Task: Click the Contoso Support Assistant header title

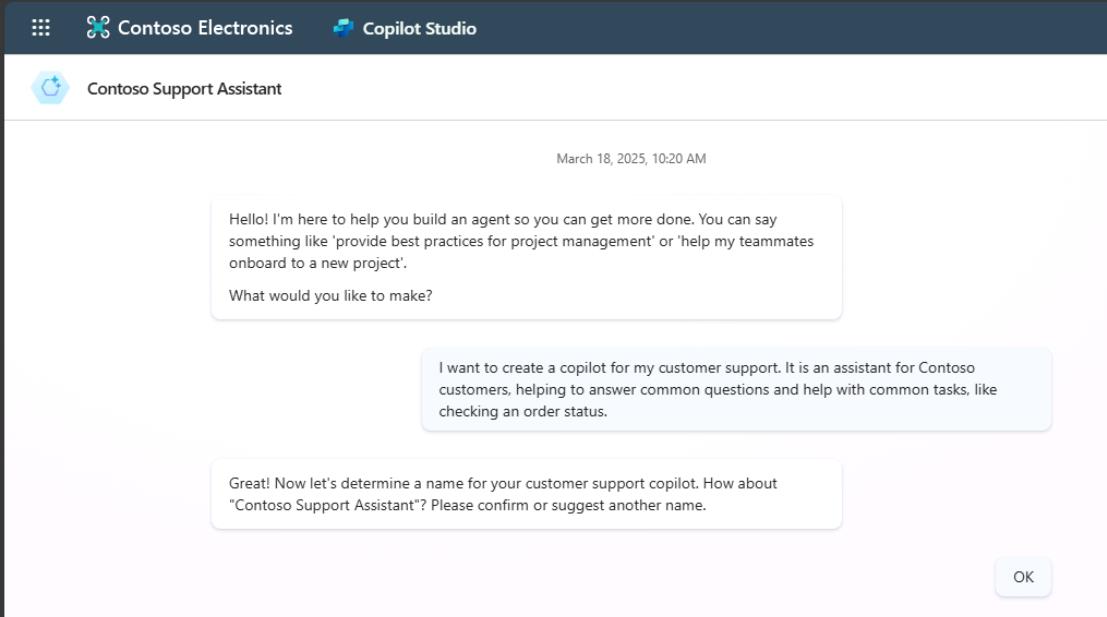Action: pyautogui.click(x=184, y=89)
